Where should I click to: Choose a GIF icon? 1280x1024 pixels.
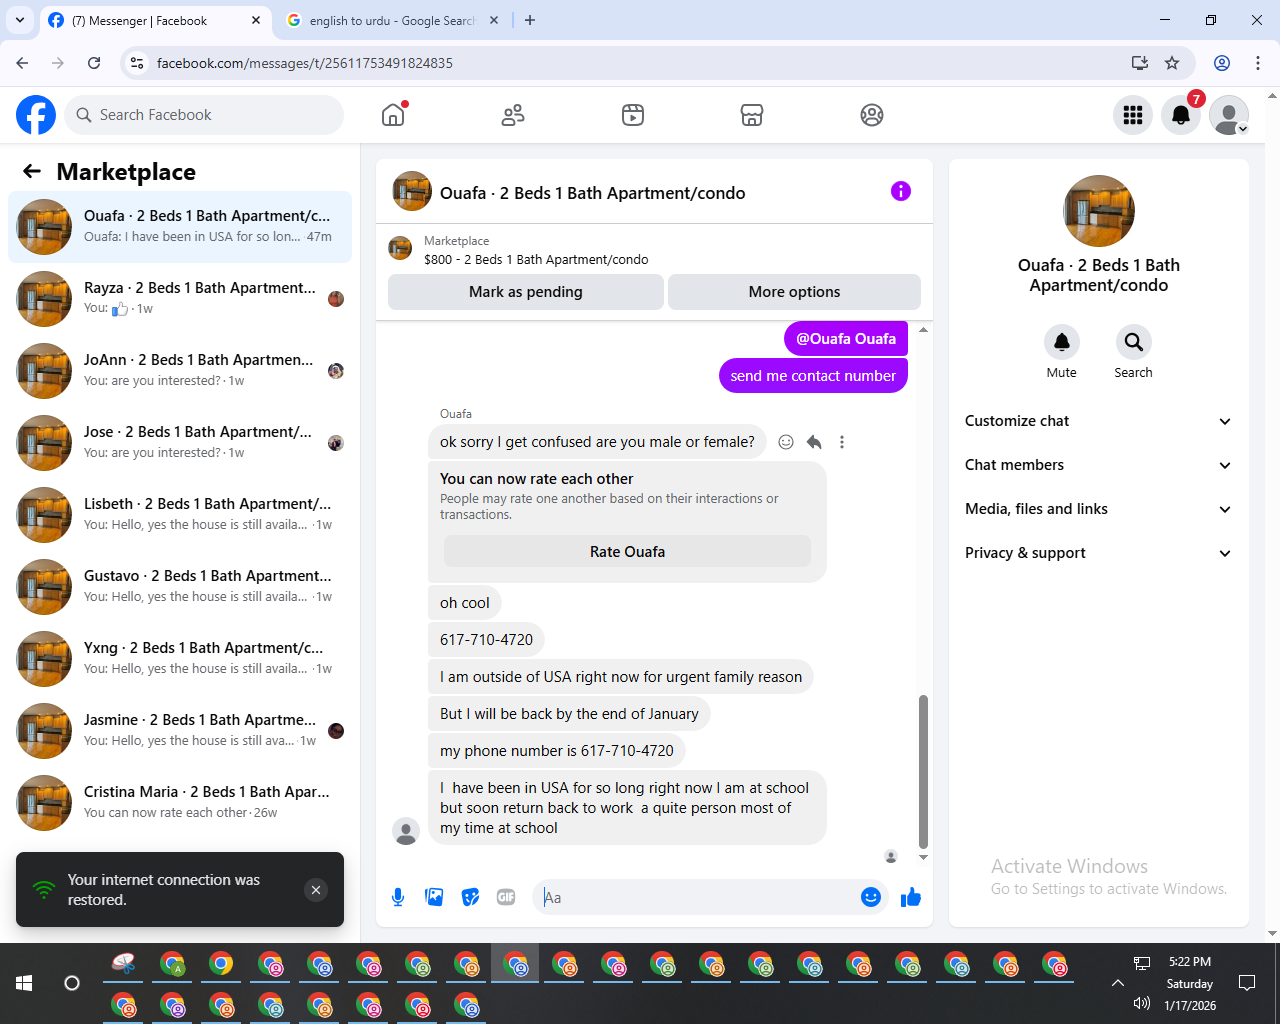point(506,897)
